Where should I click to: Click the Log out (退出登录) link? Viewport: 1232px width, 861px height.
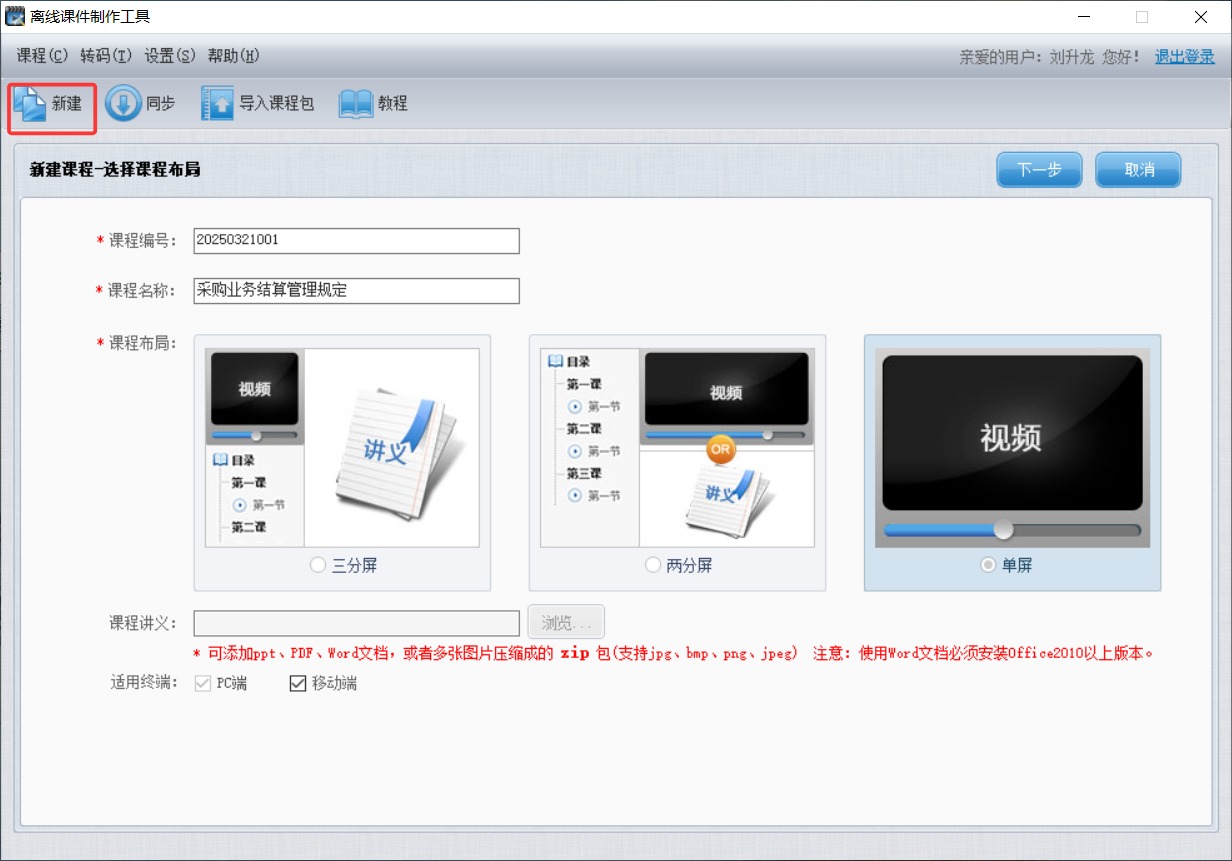point(1184,57)
